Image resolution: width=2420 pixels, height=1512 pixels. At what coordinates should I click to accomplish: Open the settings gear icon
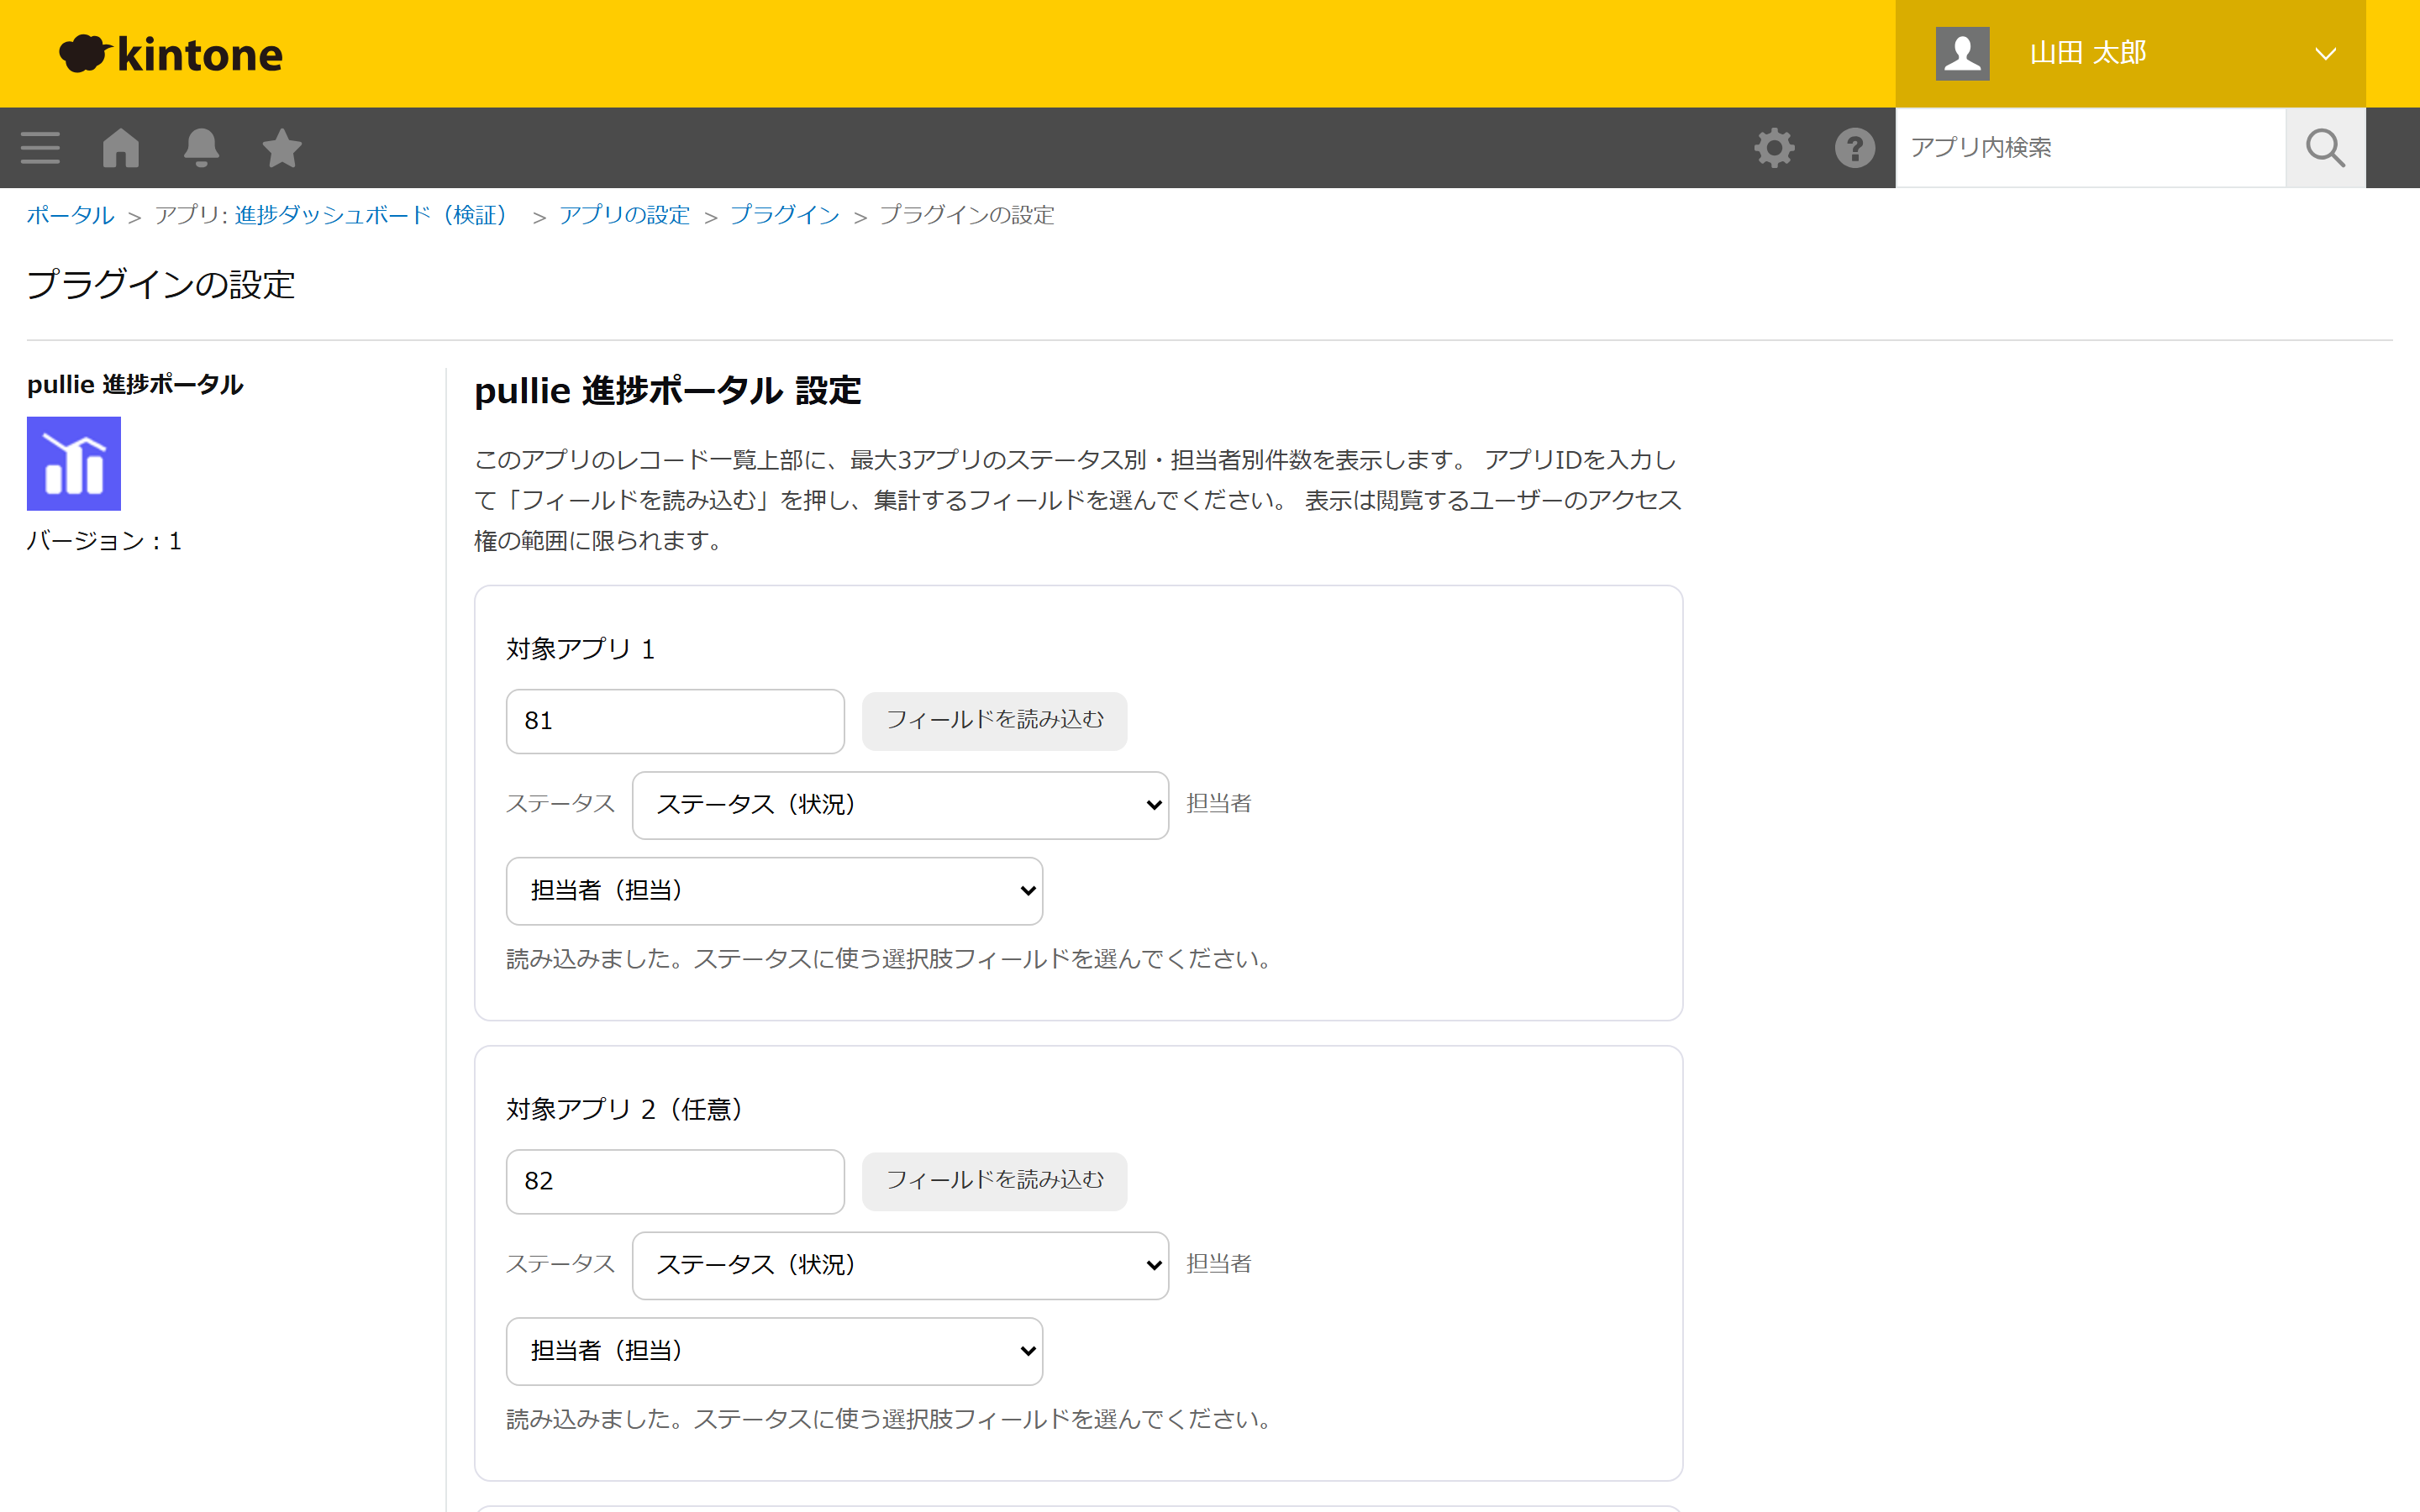tap(1774, 148)
